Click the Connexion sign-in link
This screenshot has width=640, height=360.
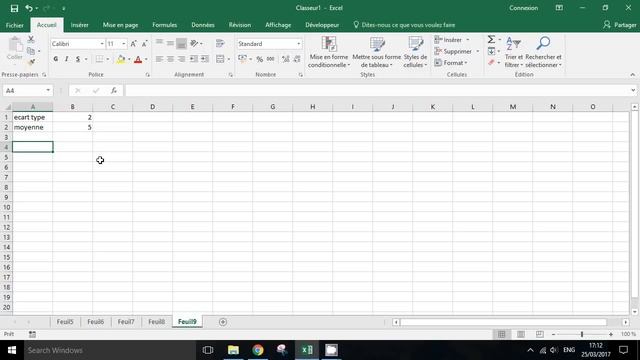[x=523, y=8]
